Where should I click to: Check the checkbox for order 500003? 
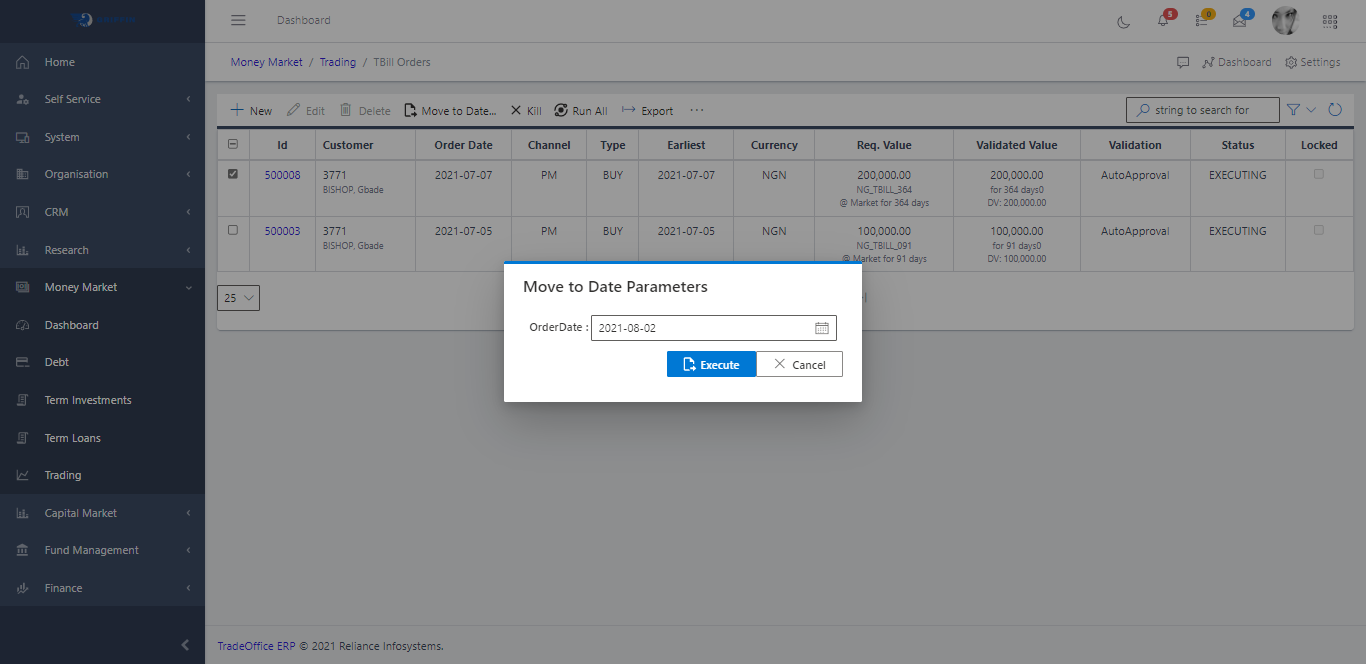233,230
